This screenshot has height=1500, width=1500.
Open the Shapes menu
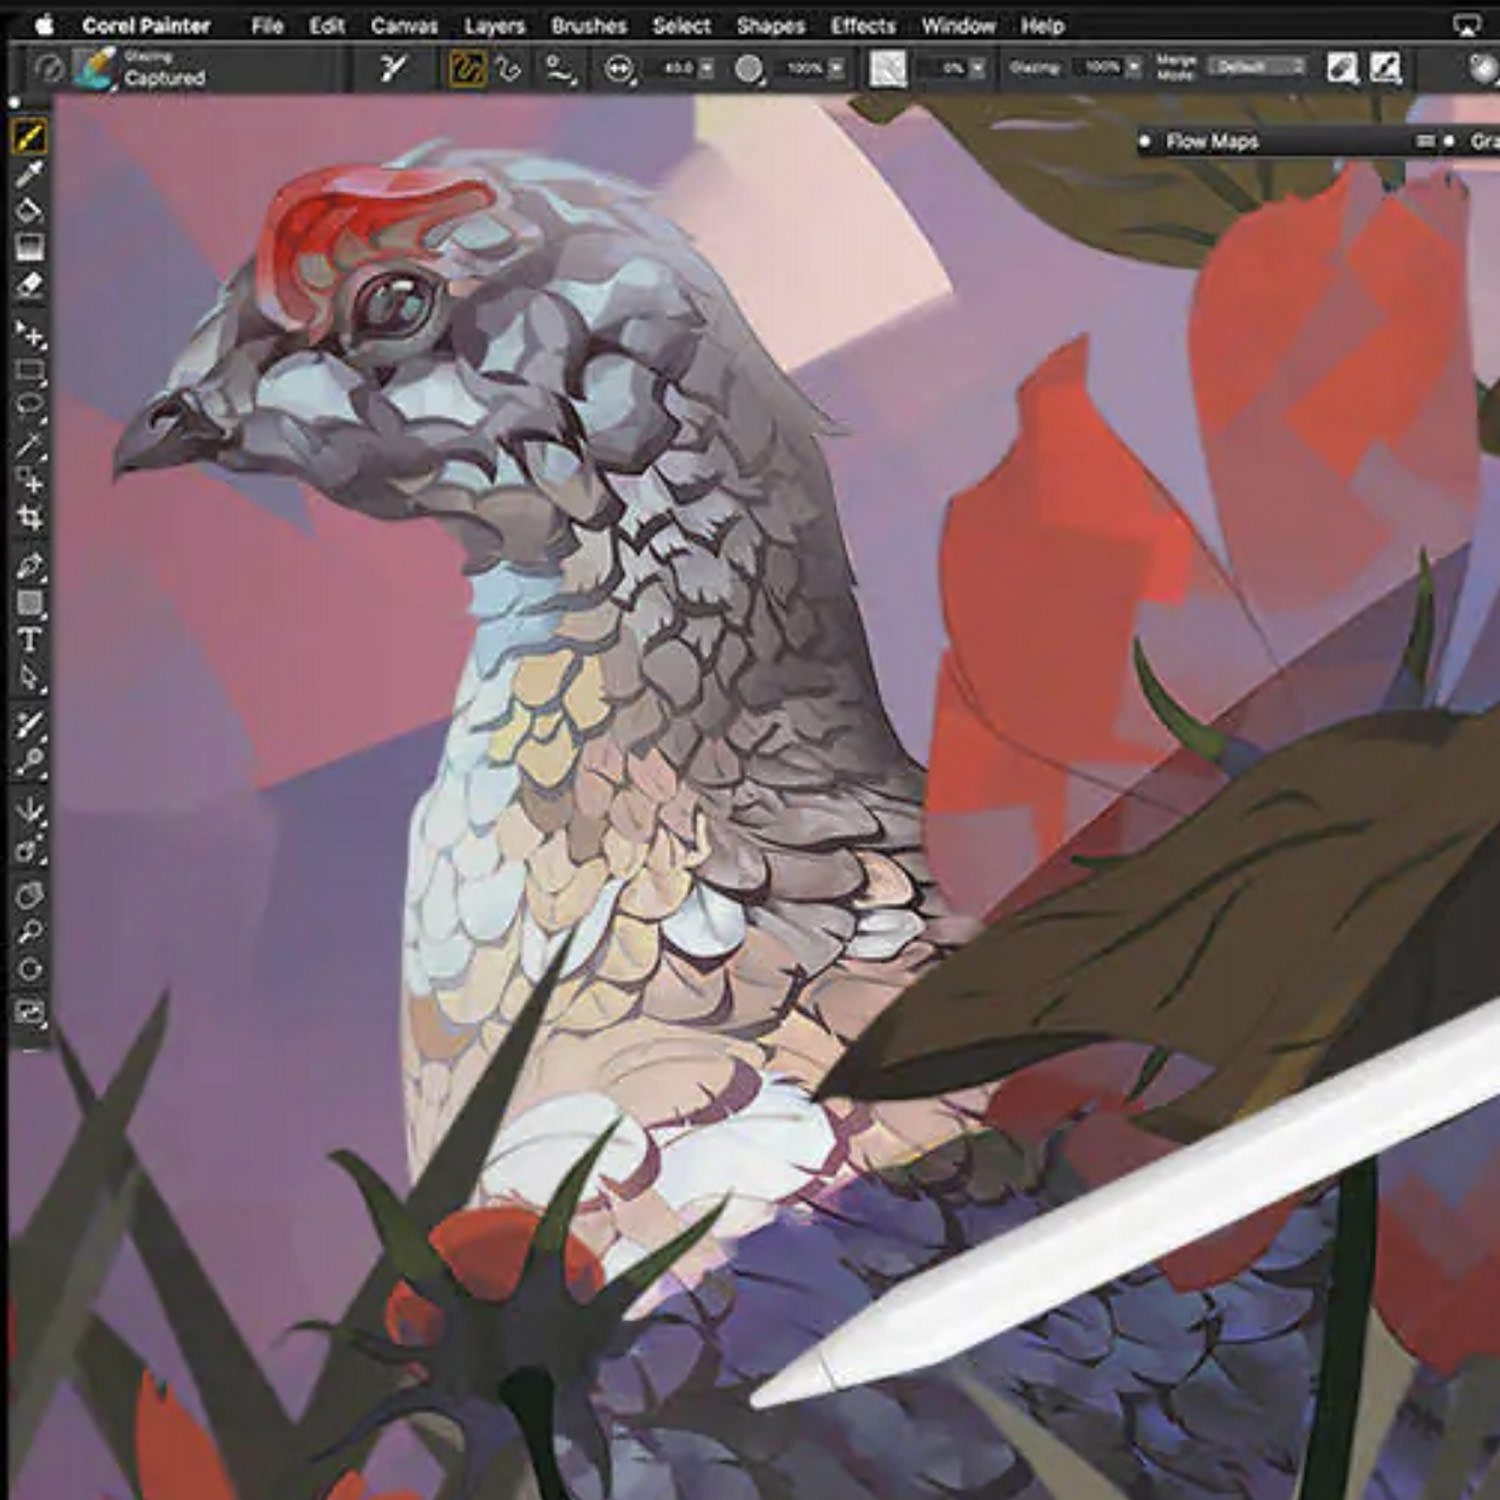pyautogui.click(x=770, y=25)
